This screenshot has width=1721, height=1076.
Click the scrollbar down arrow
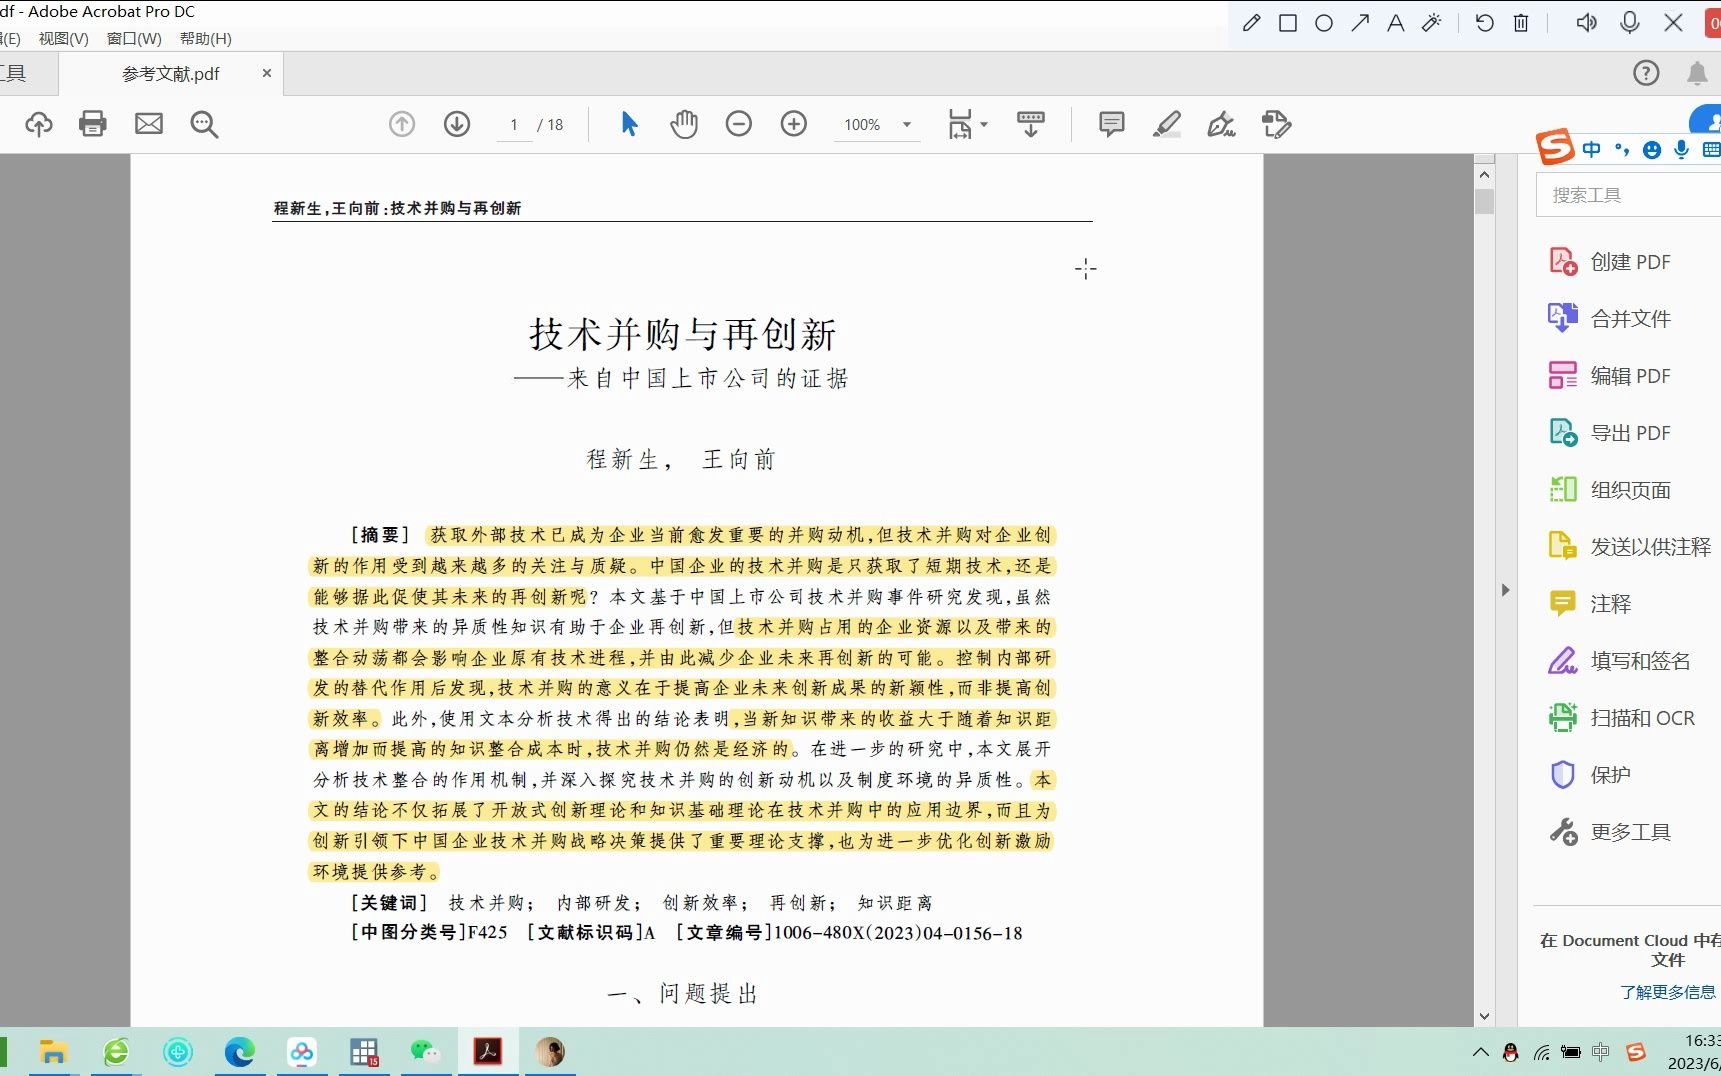click(x=1484, y=1016)
